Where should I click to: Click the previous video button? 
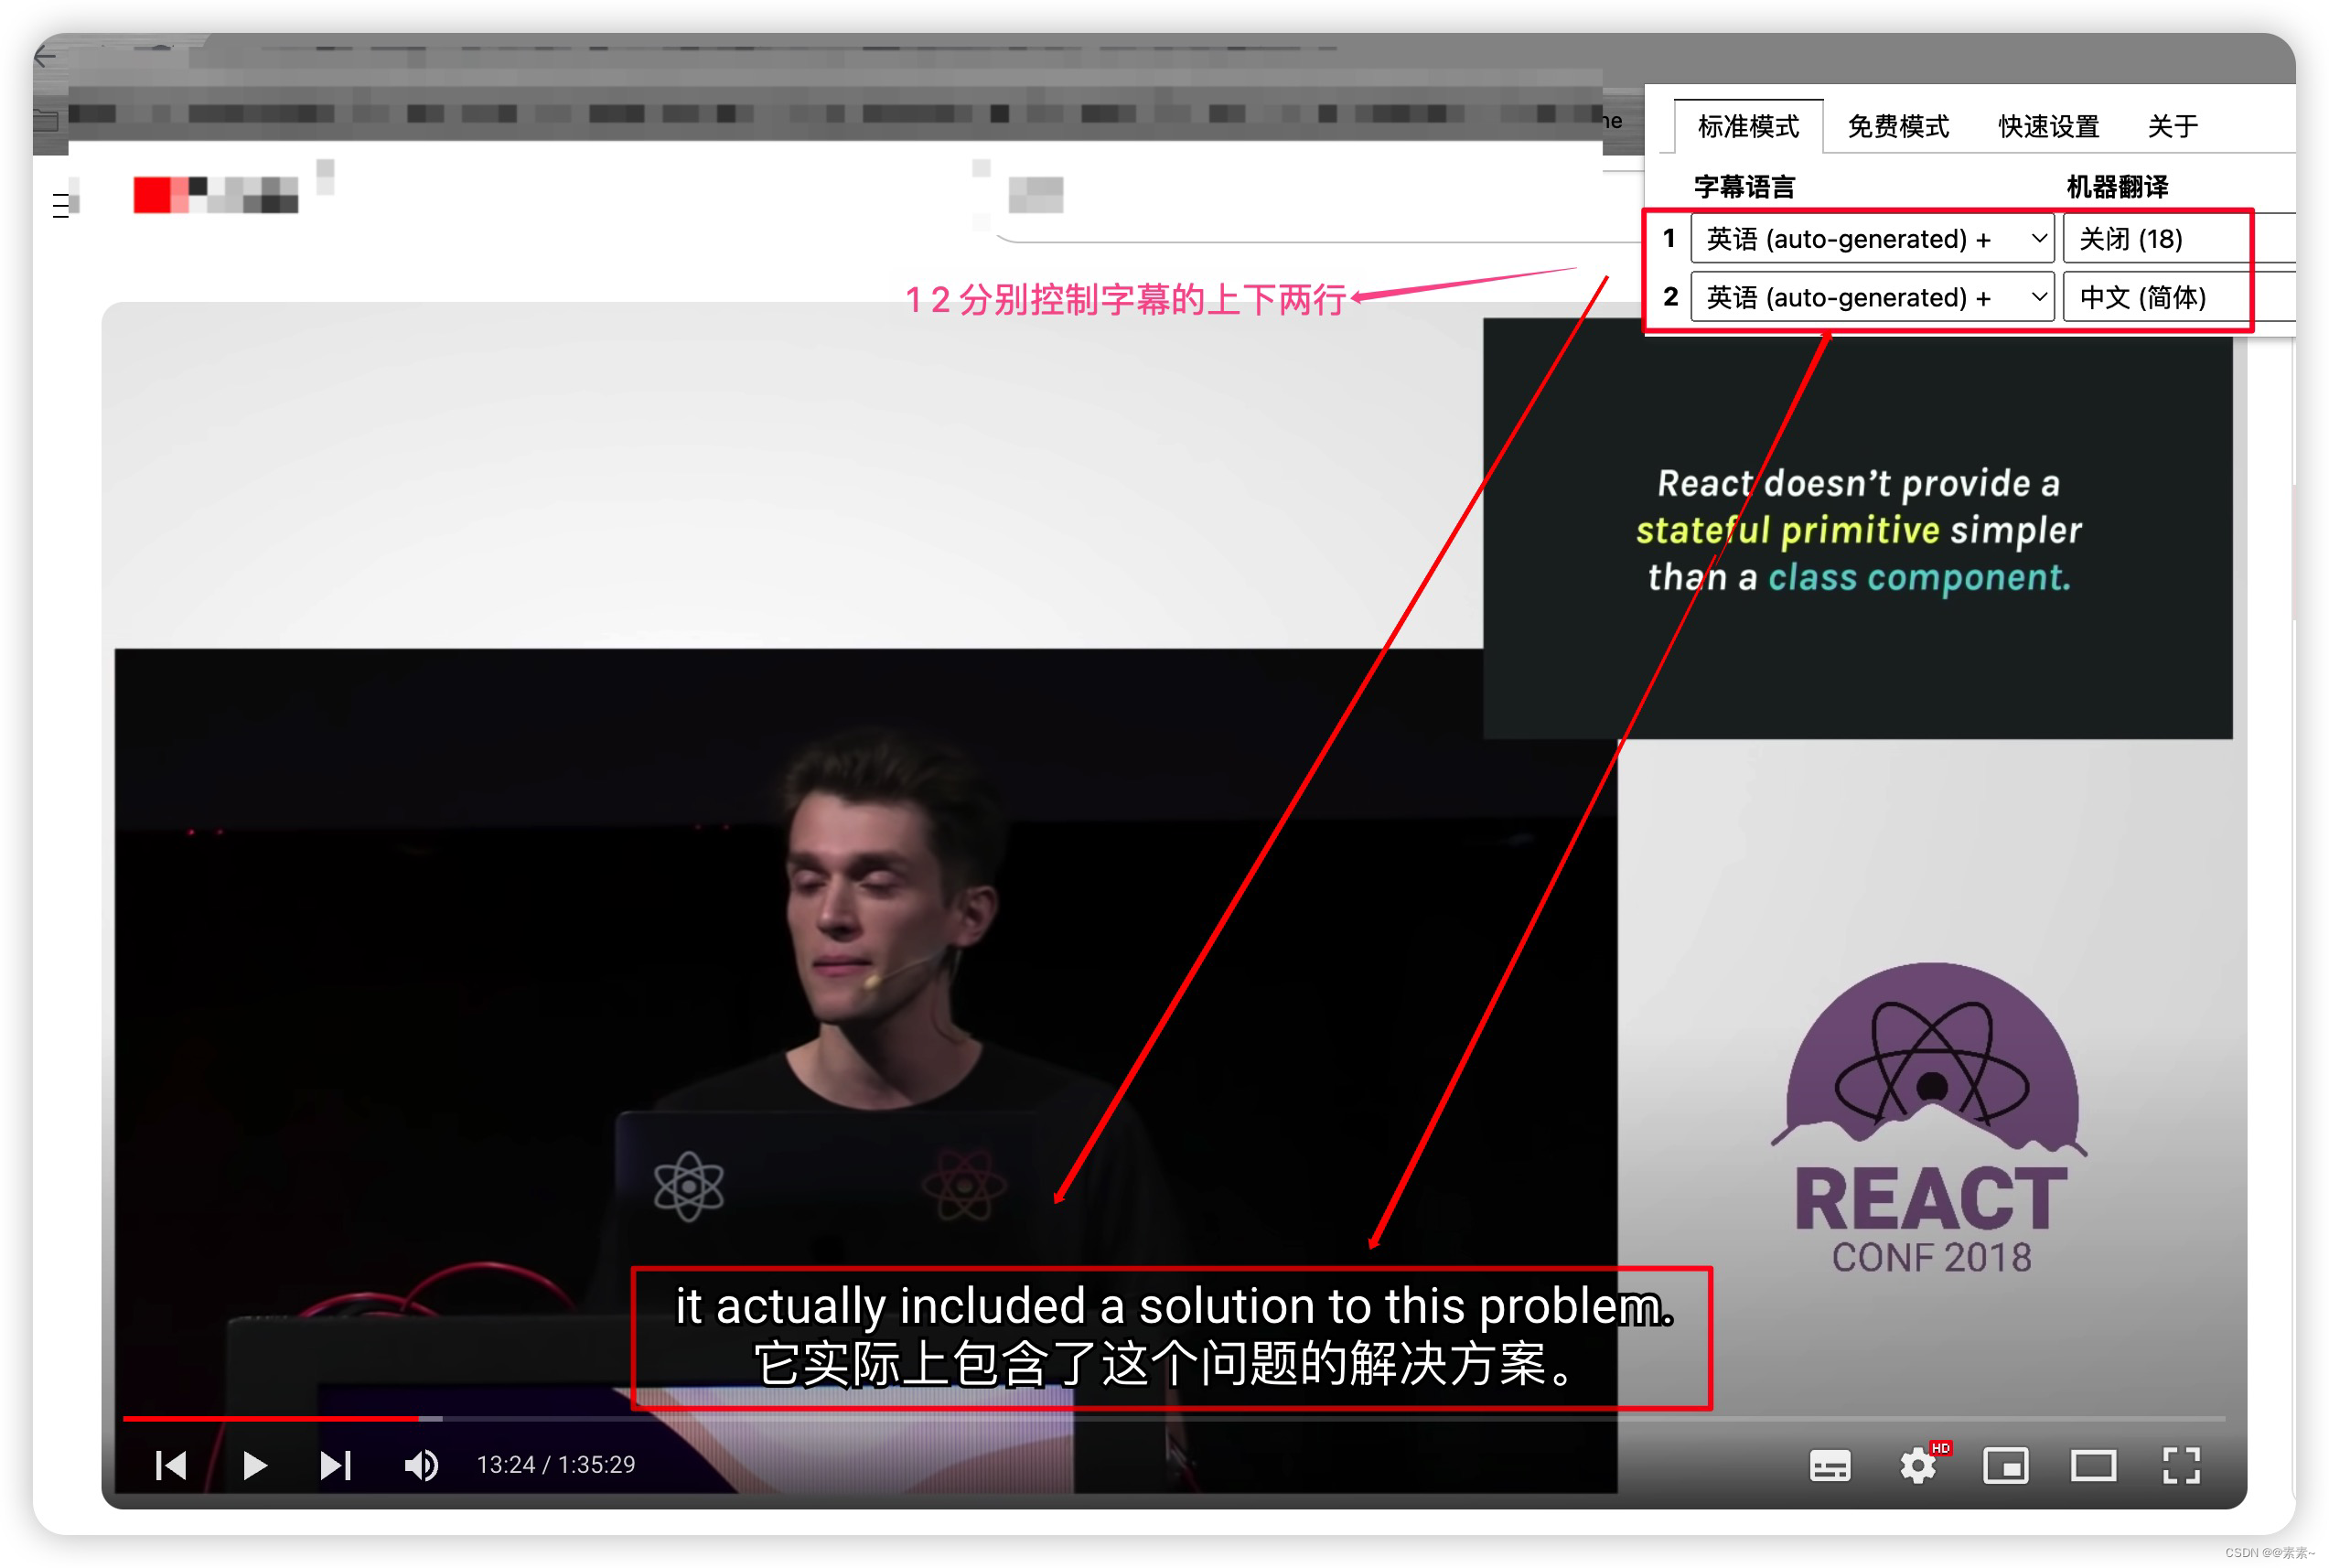[171, 1466]
